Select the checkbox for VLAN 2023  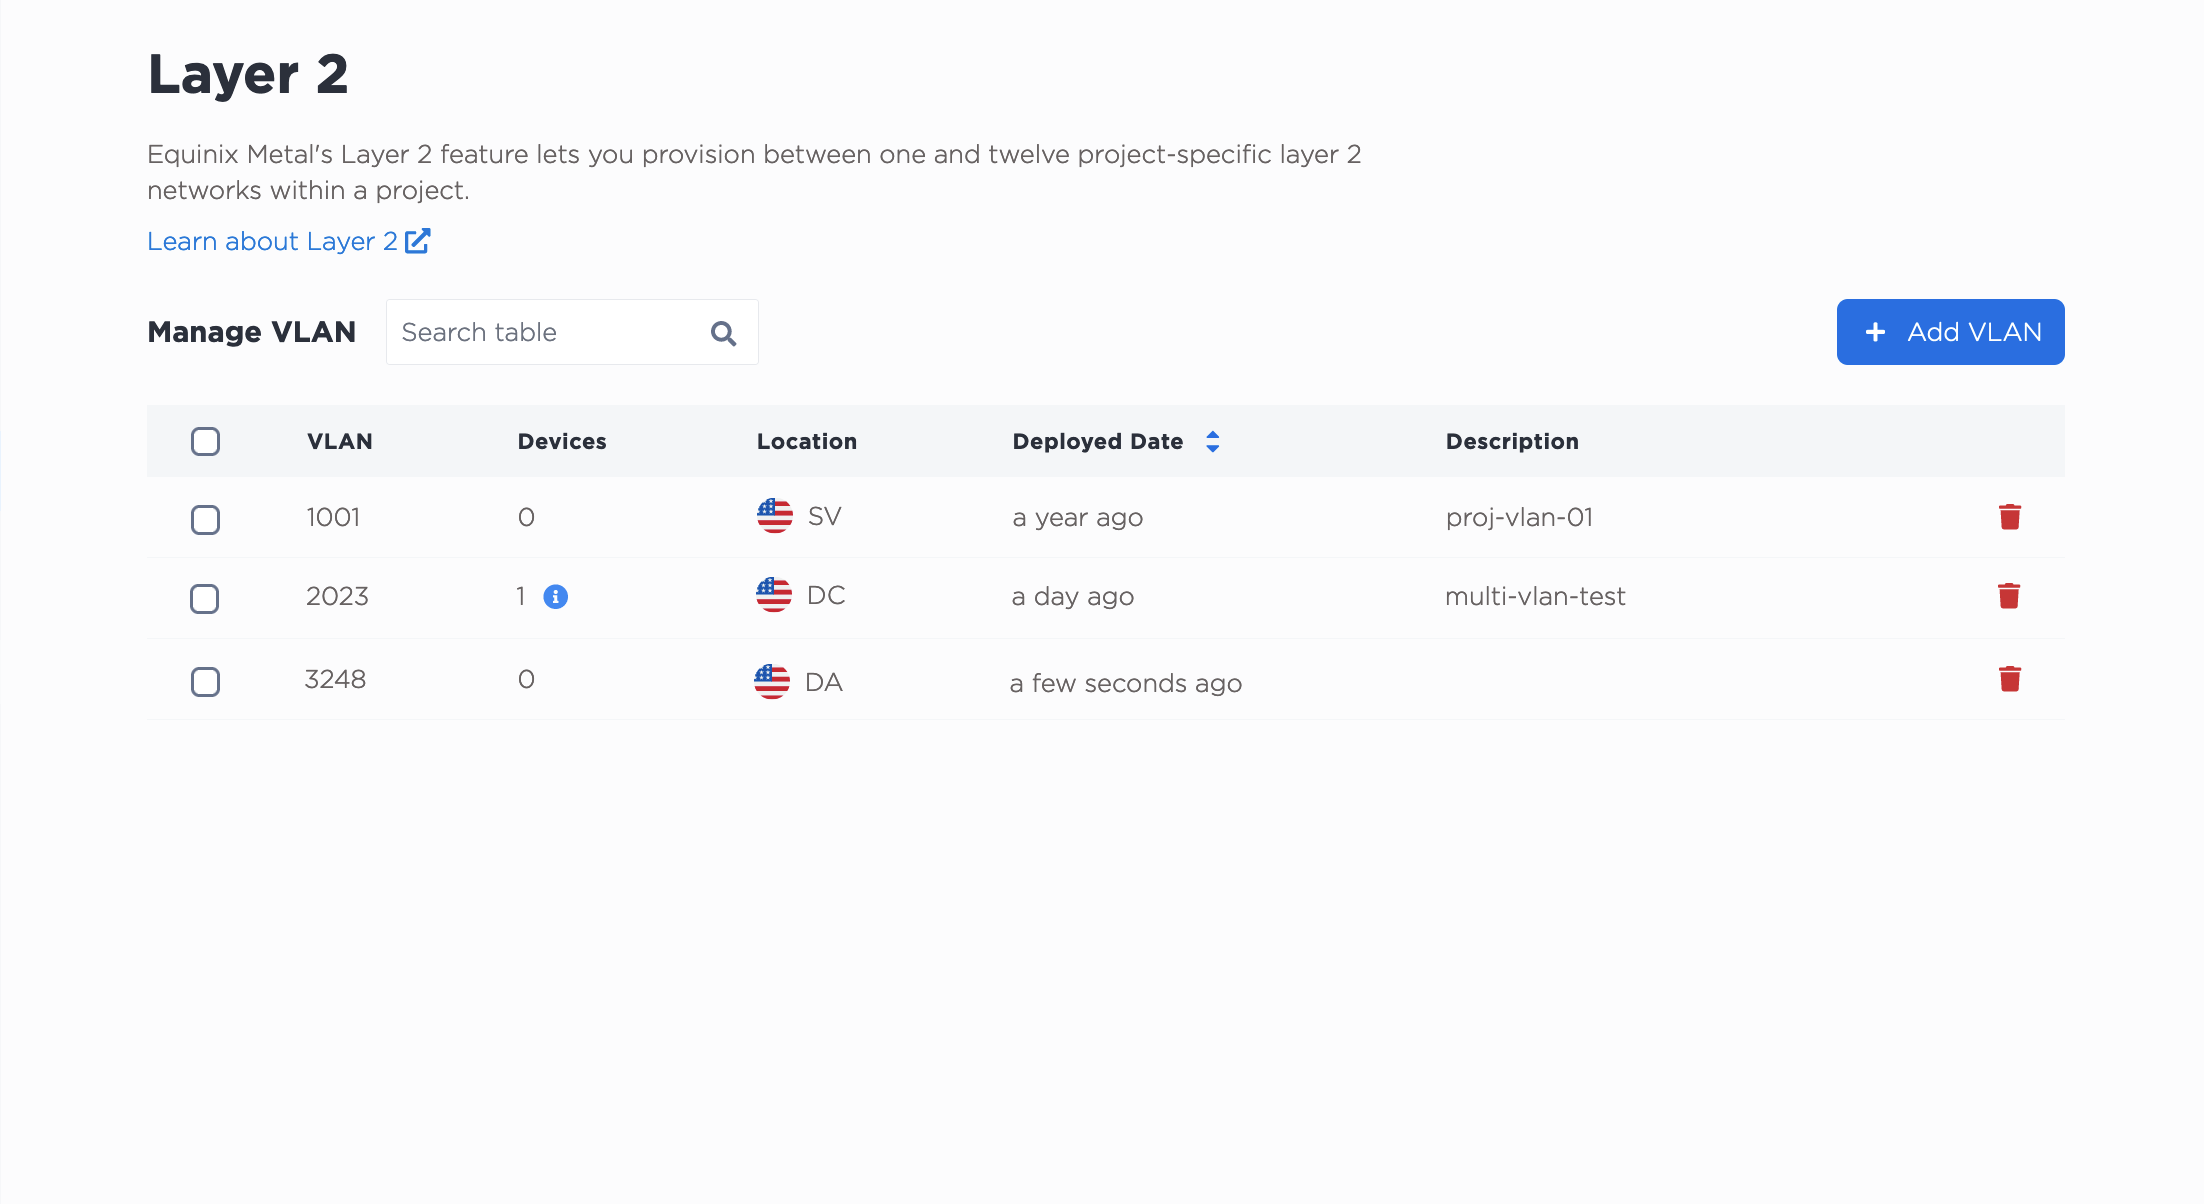(x=205, y=599)
